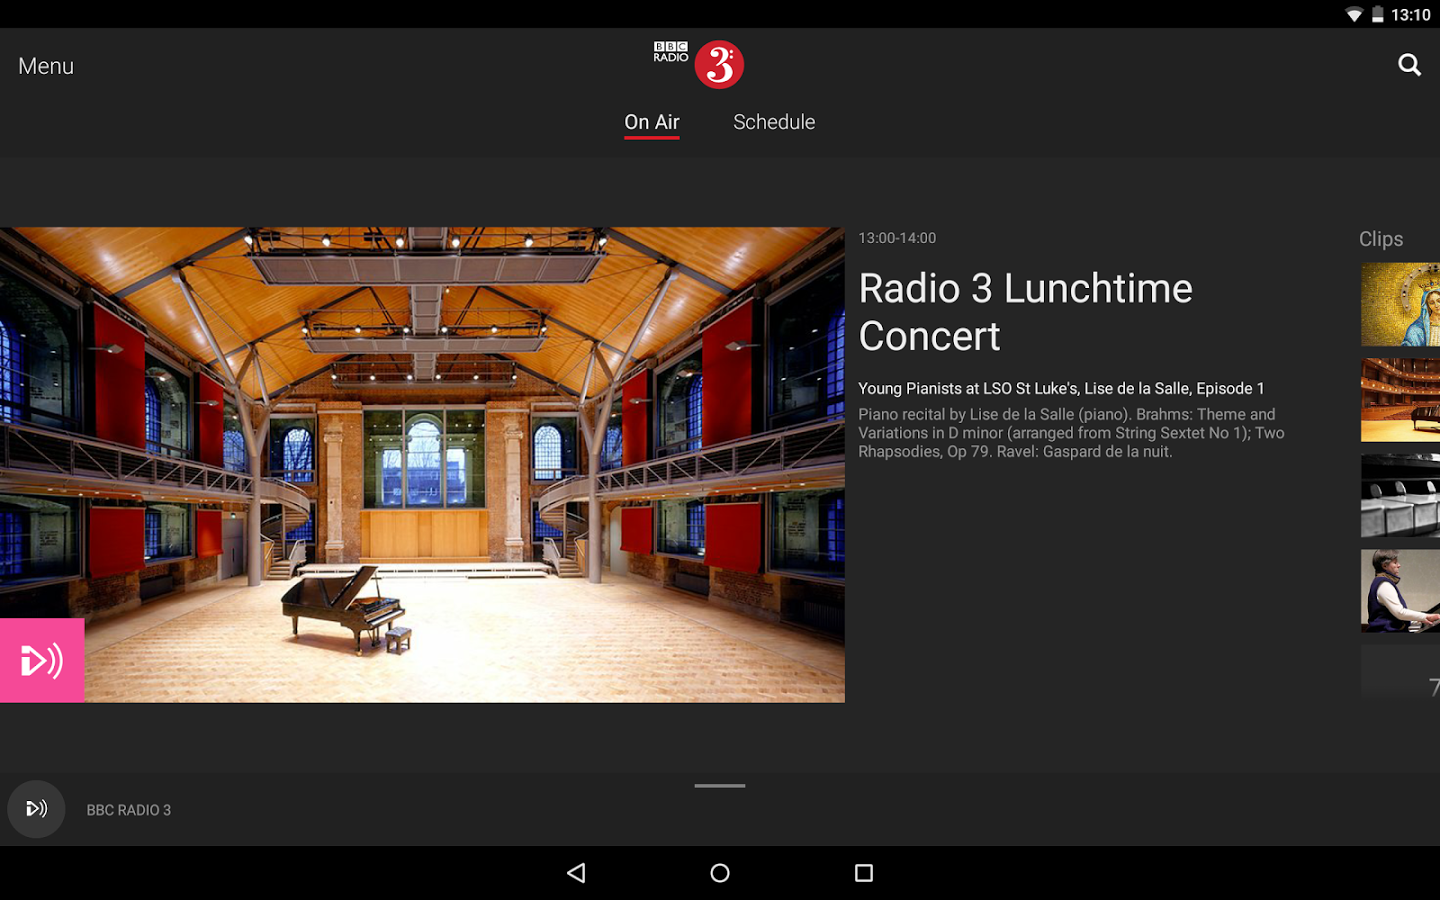This screenshot has height=900, width=1440.
Task: Open the Menu navigation drawer
Action: tap(45, 66)
